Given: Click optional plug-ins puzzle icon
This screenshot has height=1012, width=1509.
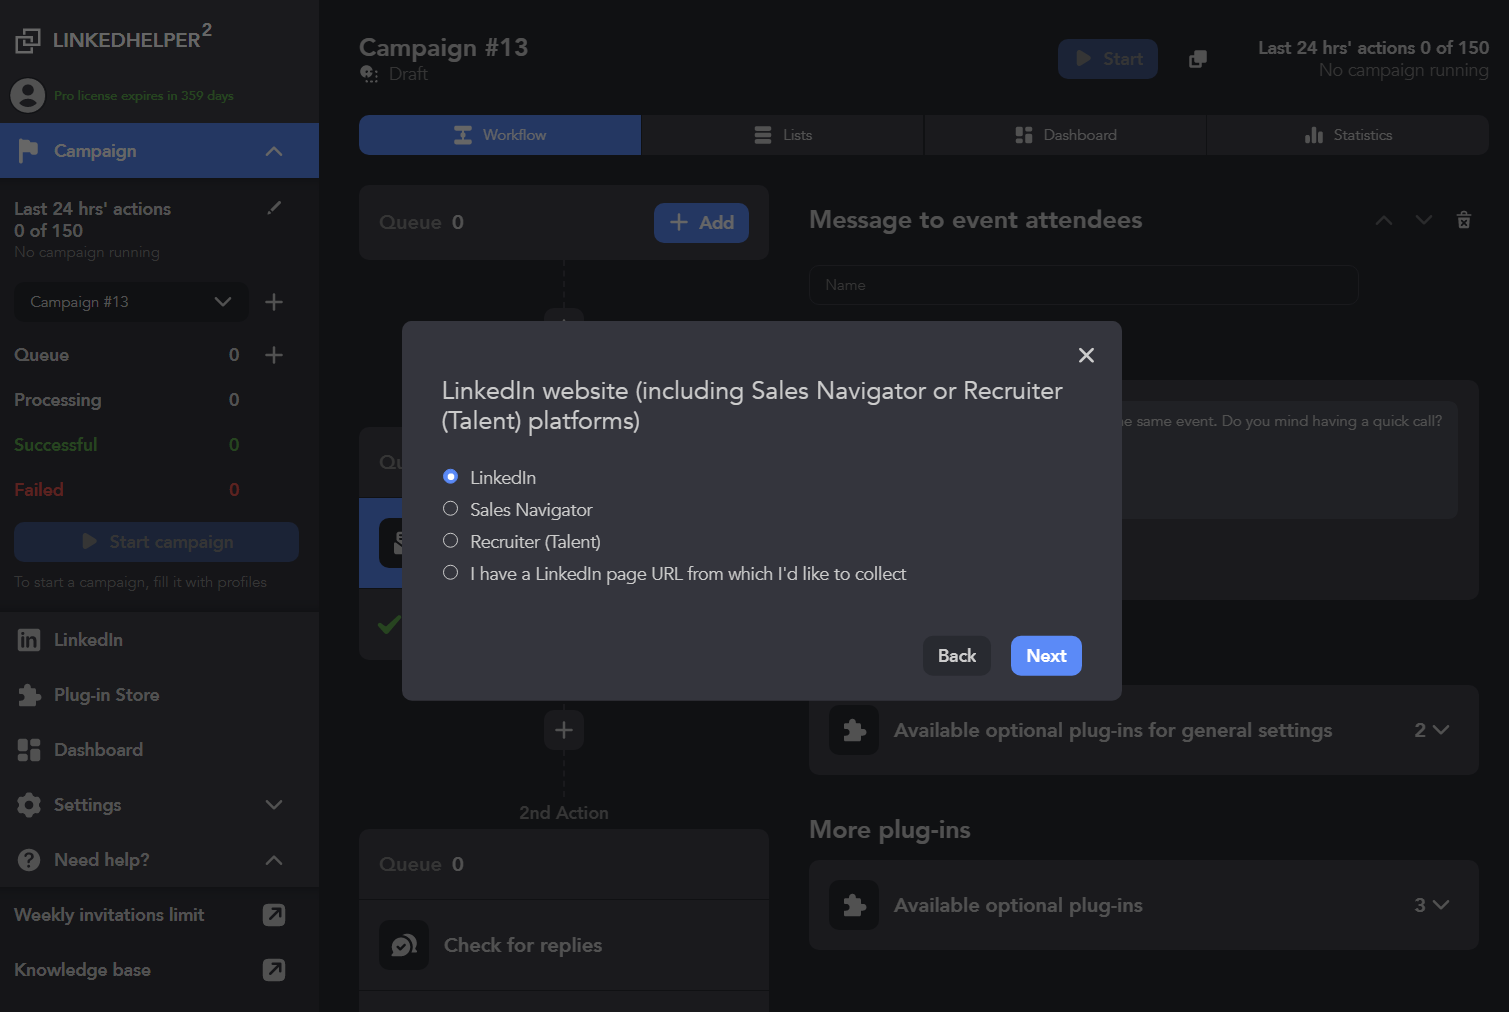Looking at the screenshot, I should (x=854, y=905).
